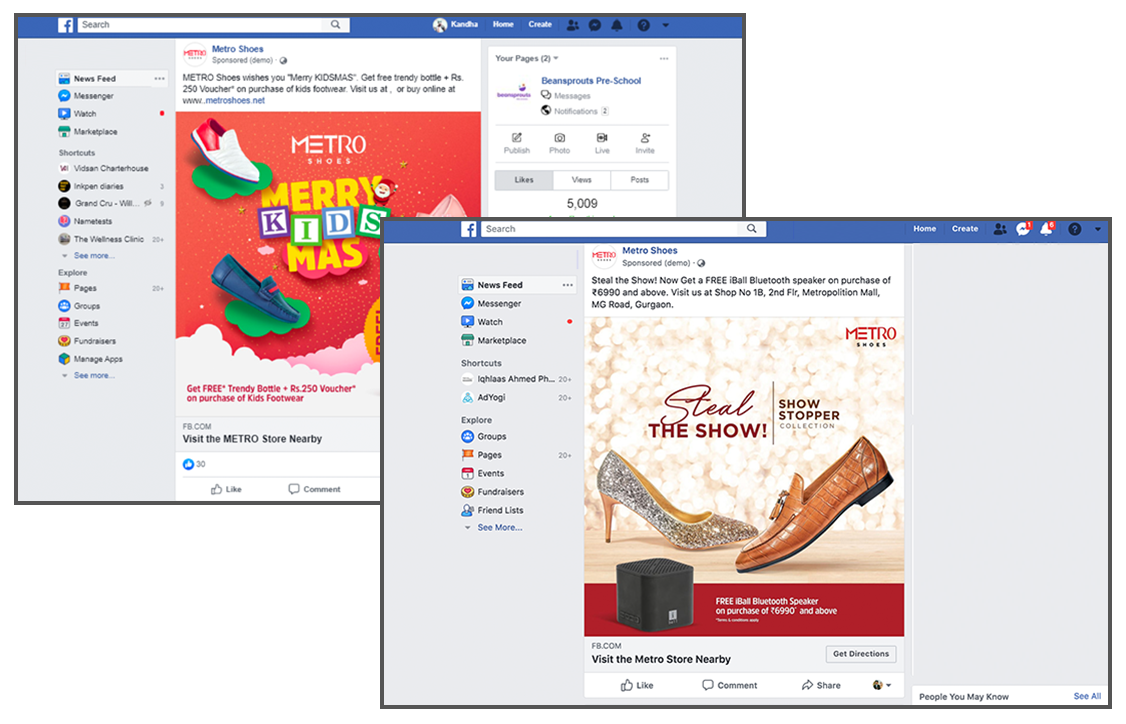Screen dimensions: 1126x724
Task: Click the Facebook logo in the Steal the Show window
Action: pyautogui.click(x=469, y=229)
